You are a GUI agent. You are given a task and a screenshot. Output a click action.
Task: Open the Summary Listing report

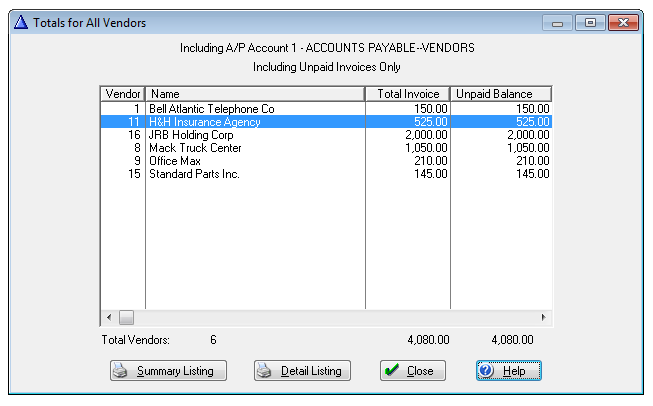168,371
